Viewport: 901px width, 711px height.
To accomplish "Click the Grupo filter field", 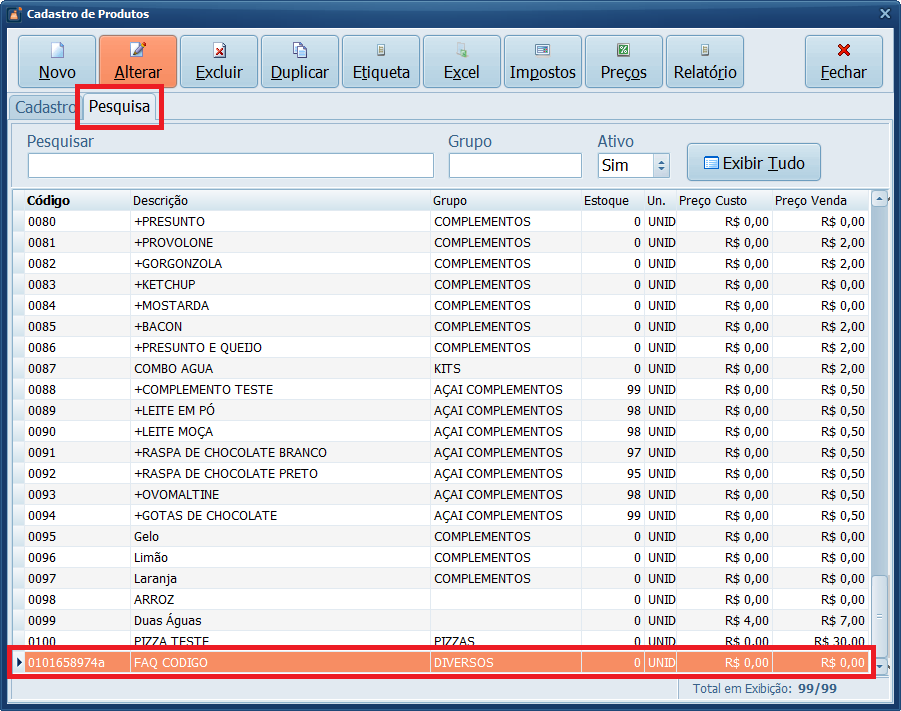I will click(514, 165).
